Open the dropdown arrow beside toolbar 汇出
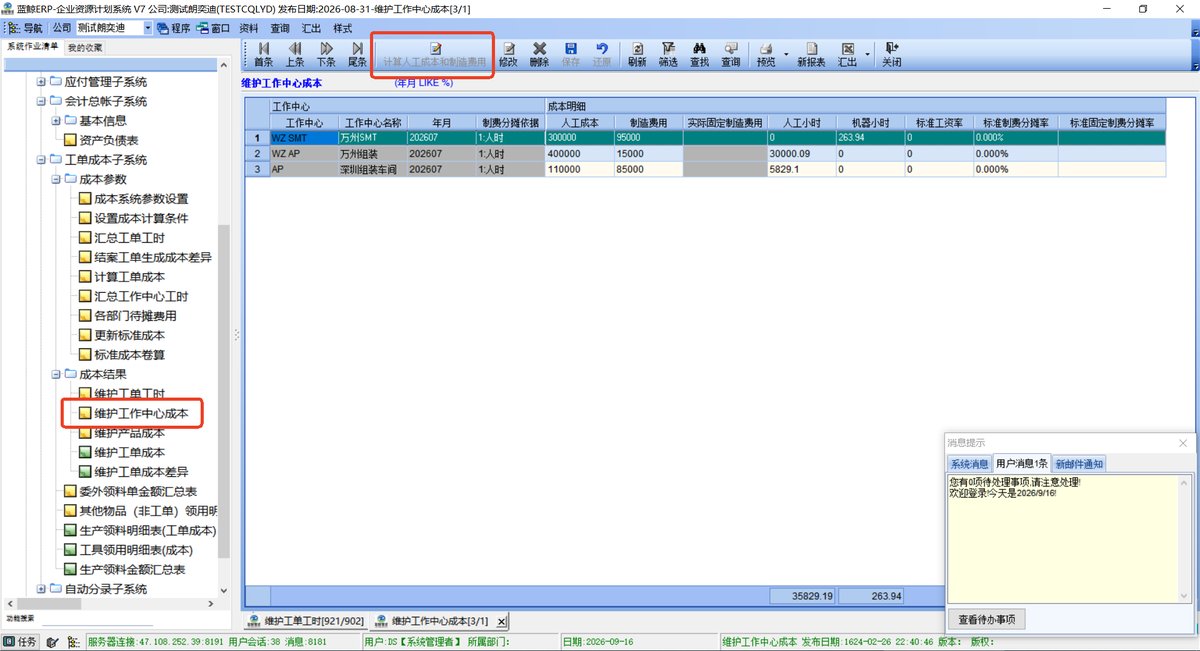This screenshot has height=651, width=1200. coord(865,54)
